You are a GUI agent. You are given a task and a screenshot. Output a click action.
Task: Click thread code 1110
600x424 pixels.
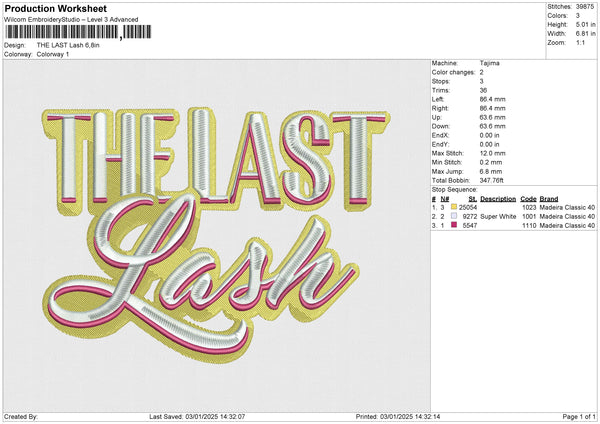[529, 226]
